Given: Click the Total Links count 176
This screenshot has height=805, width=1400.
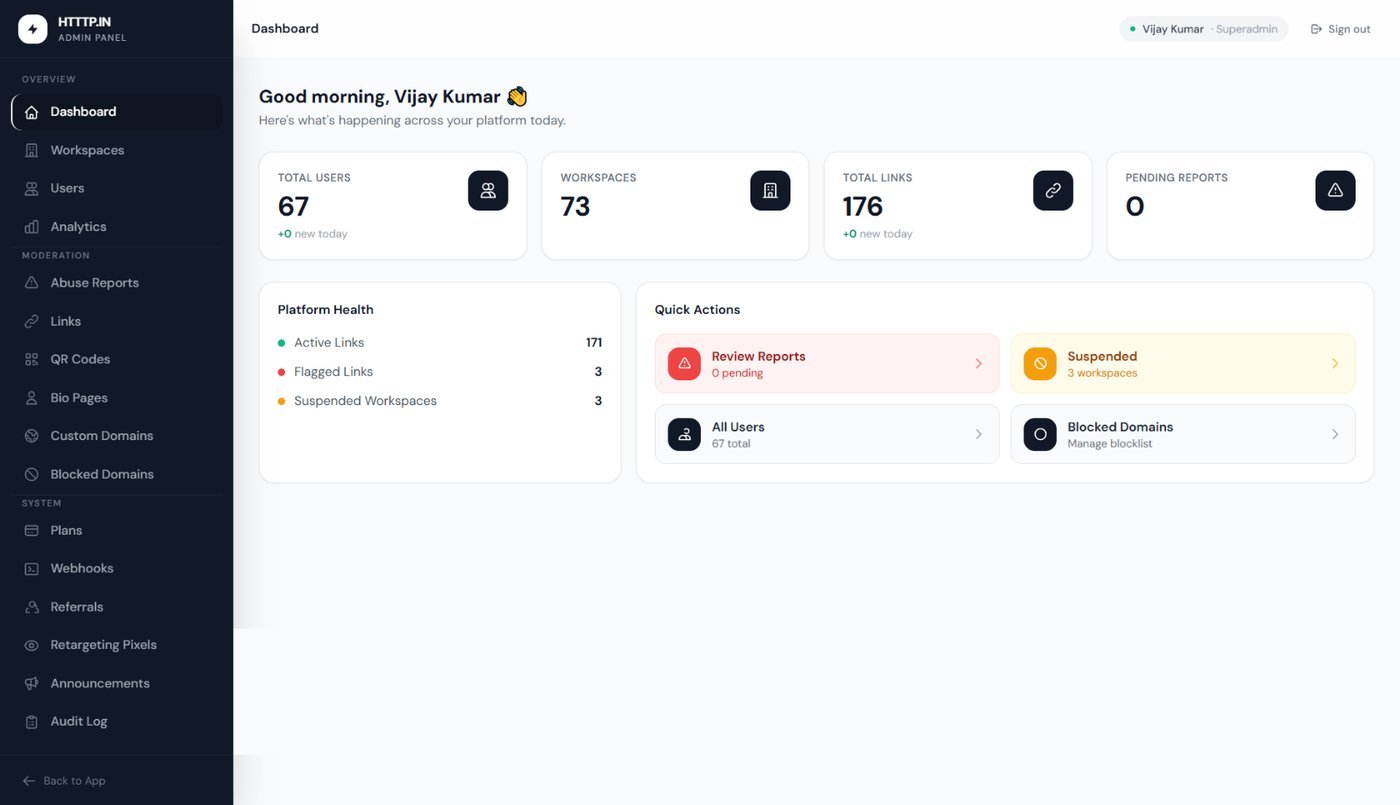Looking at the screenshot, I should (x=863, y=206).
